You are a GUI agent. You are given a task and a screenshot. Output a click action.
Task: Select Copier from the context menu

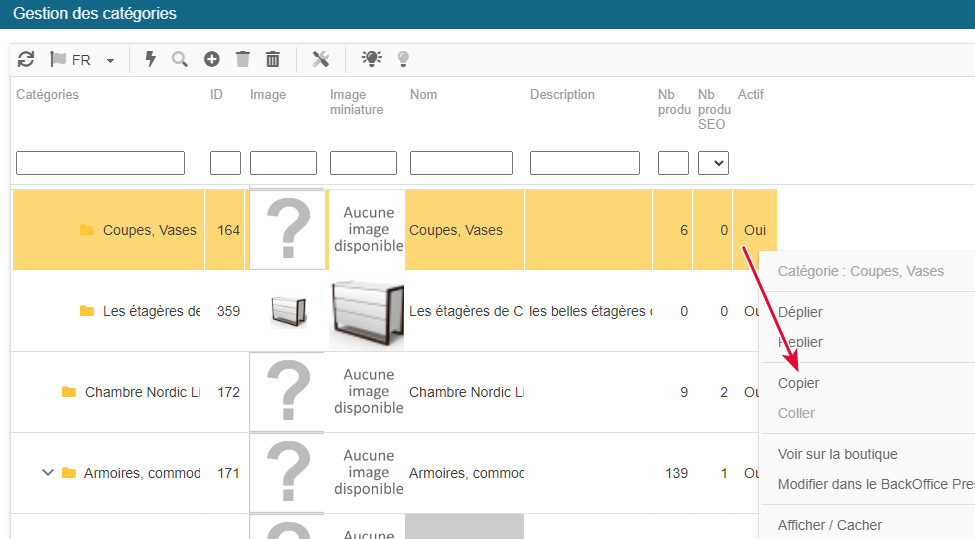[x=798, y=383]
